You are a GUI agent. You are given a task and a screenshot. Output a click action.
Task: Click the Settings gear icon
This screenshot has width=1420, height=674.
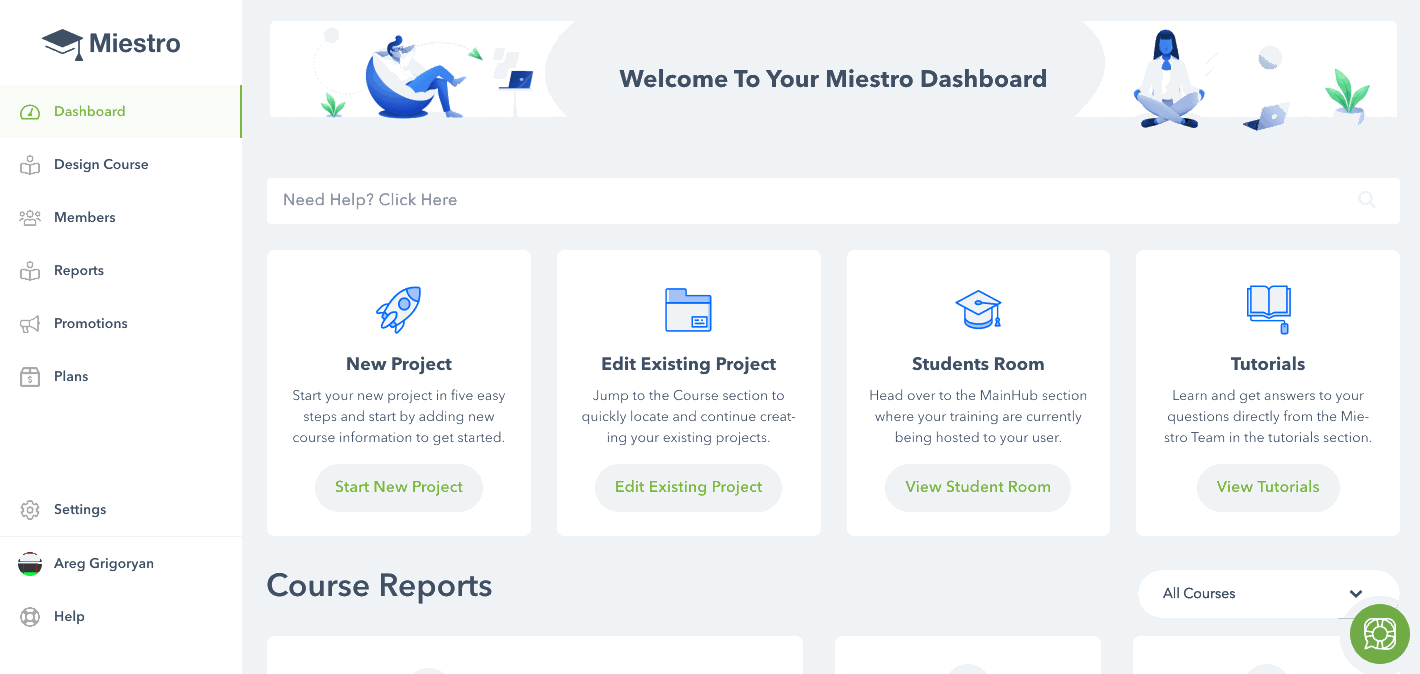tap(30, 510)
